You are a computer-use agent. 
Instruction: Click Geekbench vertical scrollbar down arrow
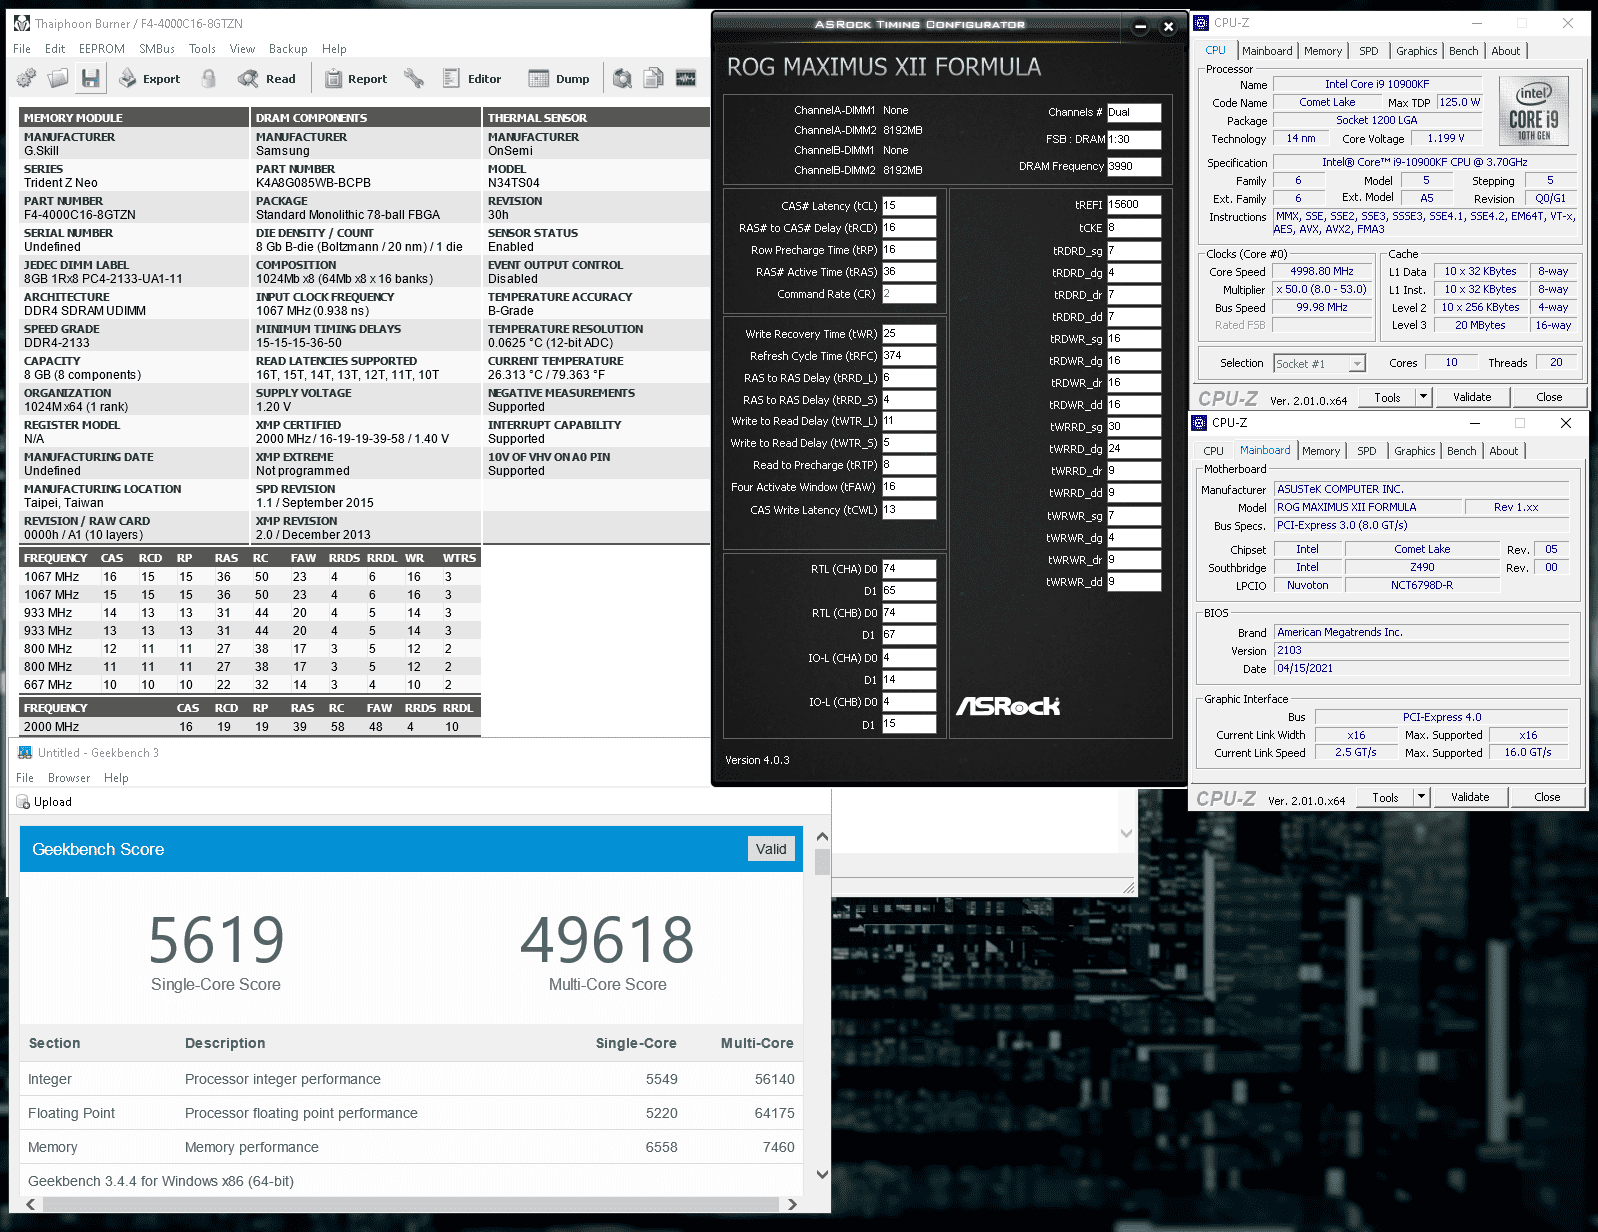pos(822,1174)
